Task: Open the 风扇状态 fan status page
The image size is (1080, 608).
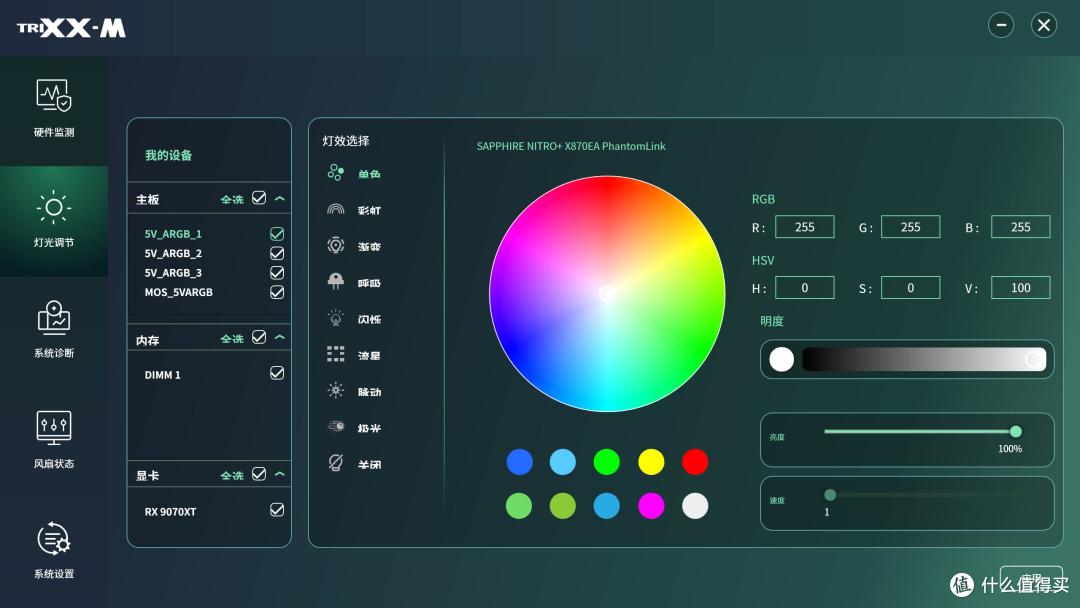Action: point(54,440)
